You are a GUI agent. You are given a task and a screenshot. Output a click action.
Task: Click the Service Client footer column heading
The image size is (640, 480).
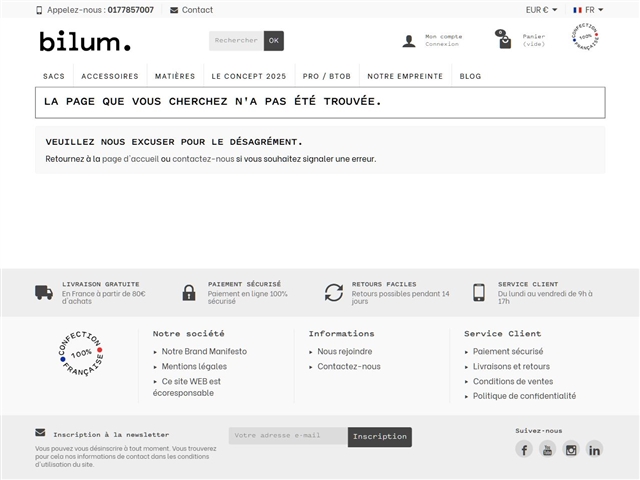pyautogui.click(x=503, y=333)
